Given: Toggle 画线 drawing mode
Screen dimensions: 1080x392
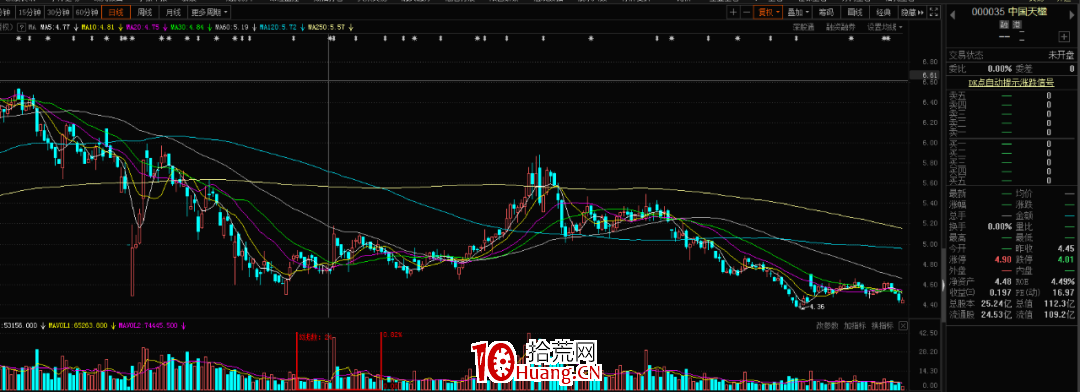Looking at the screenshot, I should click(854, 12).
